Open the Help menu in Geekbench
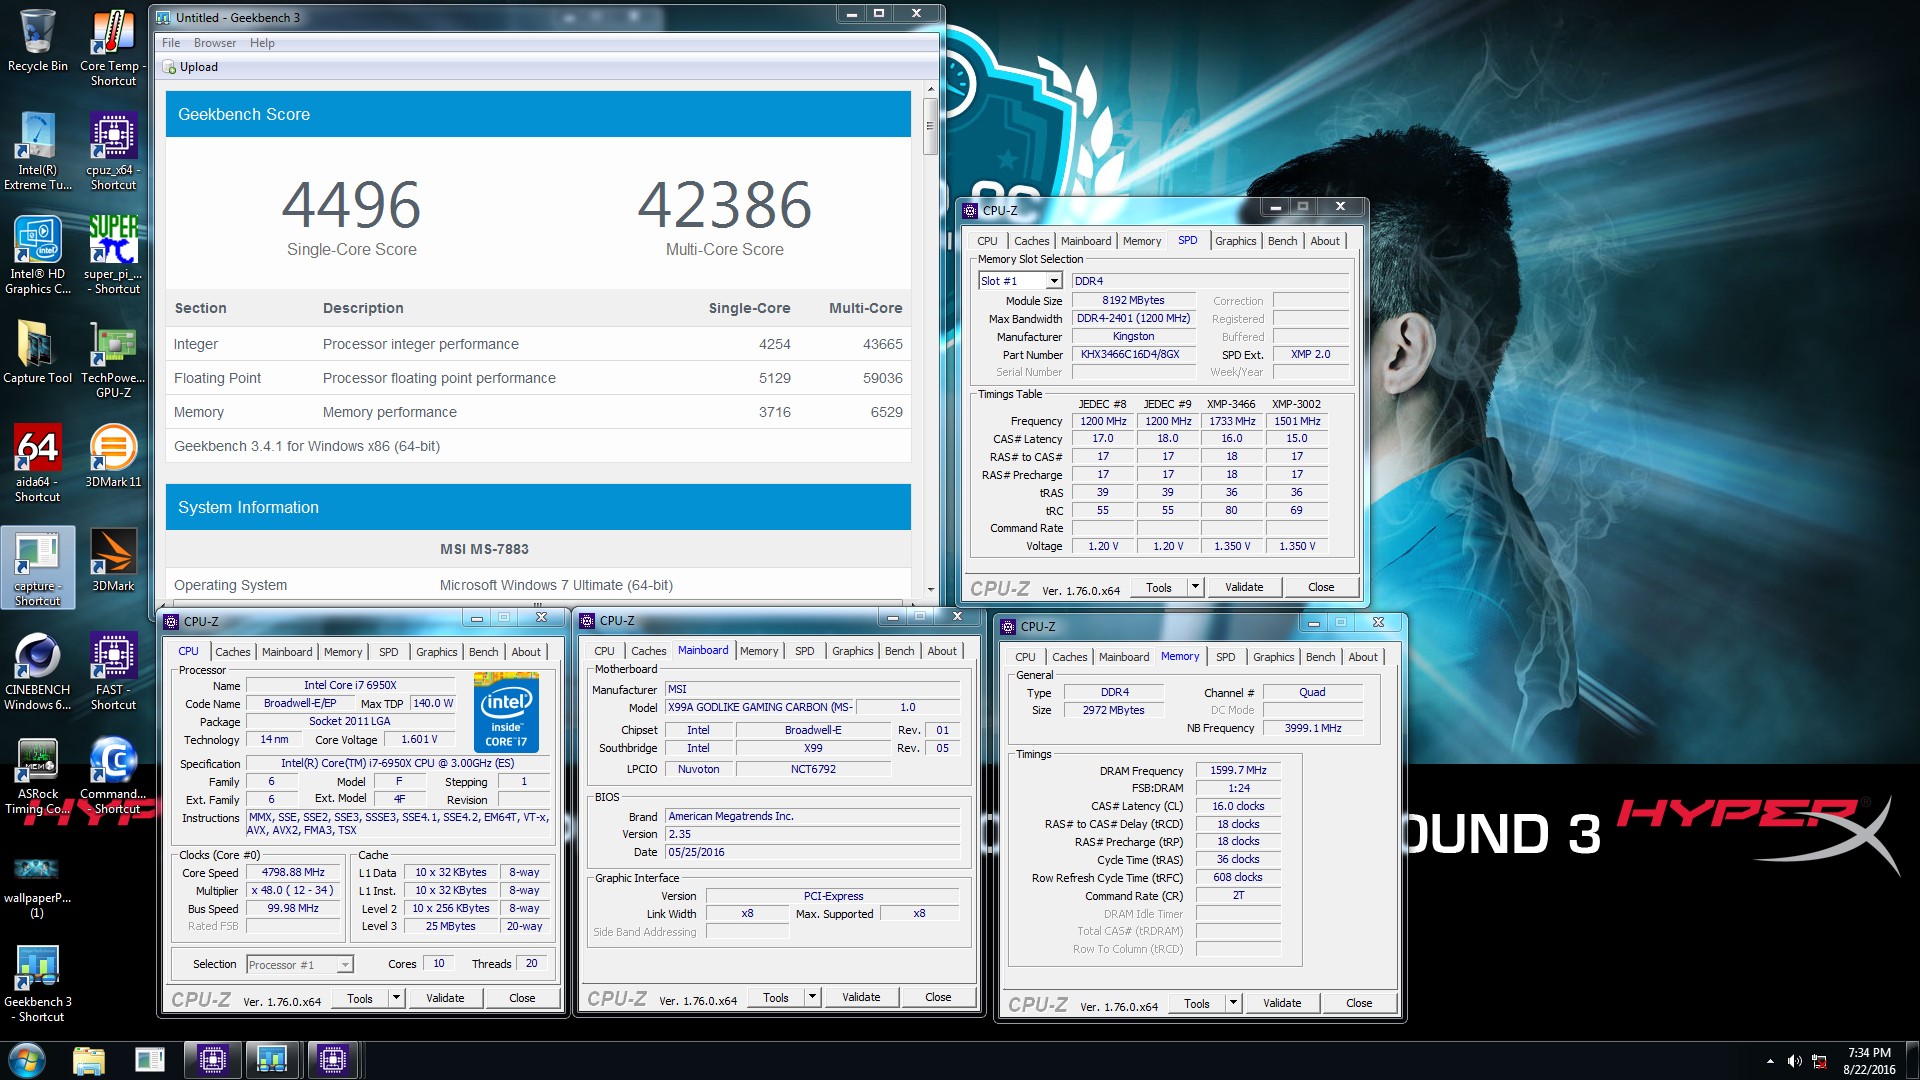Viewport: 1920px width, 1080px height. click(262, 43)
